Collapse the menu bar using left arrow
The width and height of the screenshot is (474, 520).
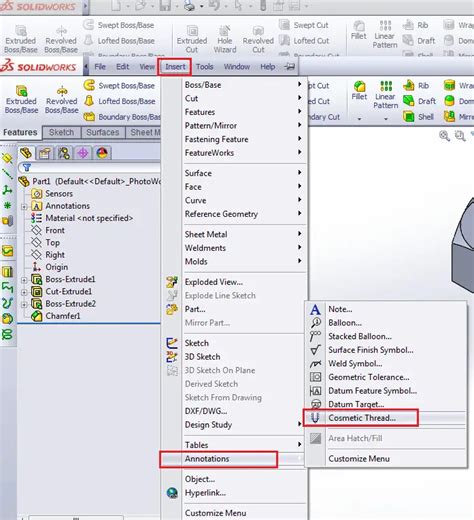point(86,67)
